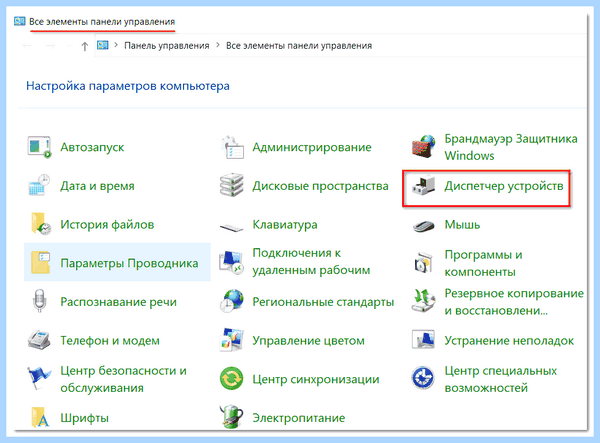
Task: Click the window title bar icon
Action: point(20,21)
